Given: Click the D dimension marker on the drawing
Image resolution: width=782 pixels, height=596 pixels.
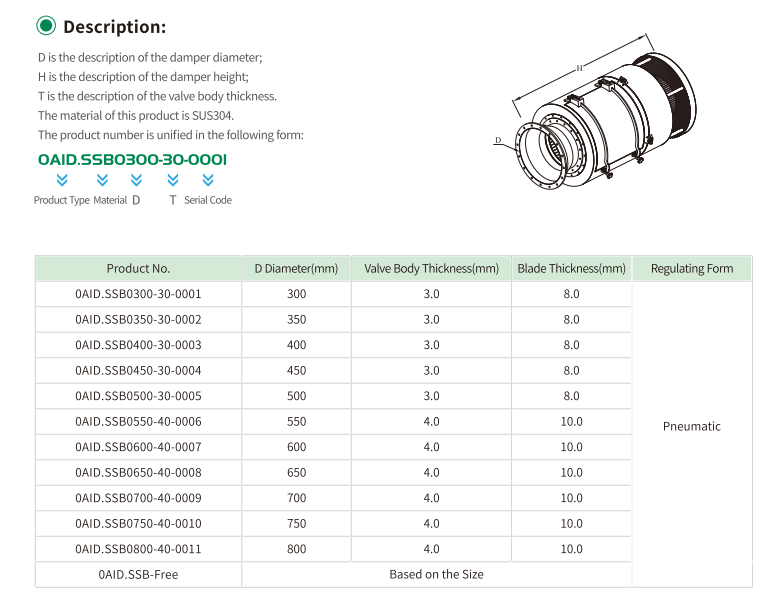Looking at the screenshot, I should coord(498,142).
